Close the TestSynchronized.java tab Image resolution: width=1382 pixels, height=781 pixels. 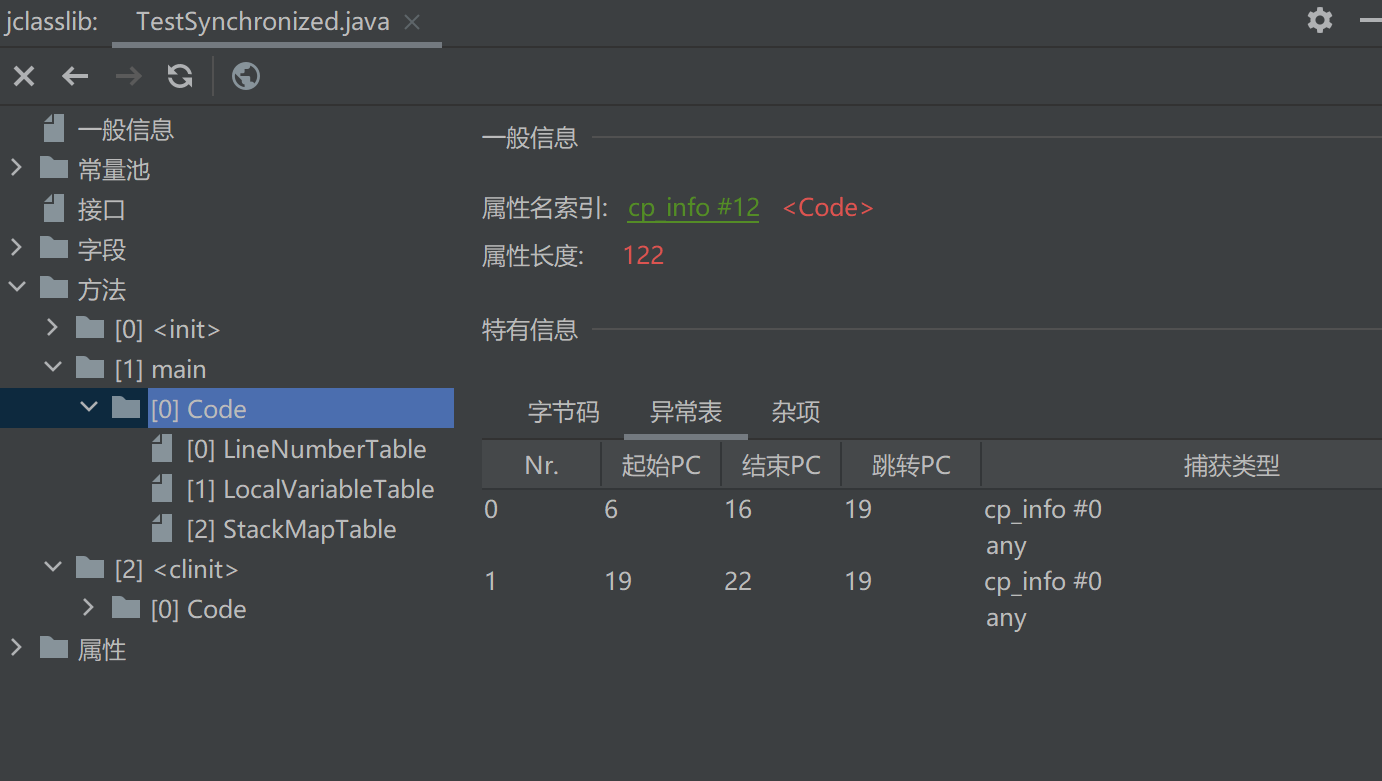tap(412, 22)
